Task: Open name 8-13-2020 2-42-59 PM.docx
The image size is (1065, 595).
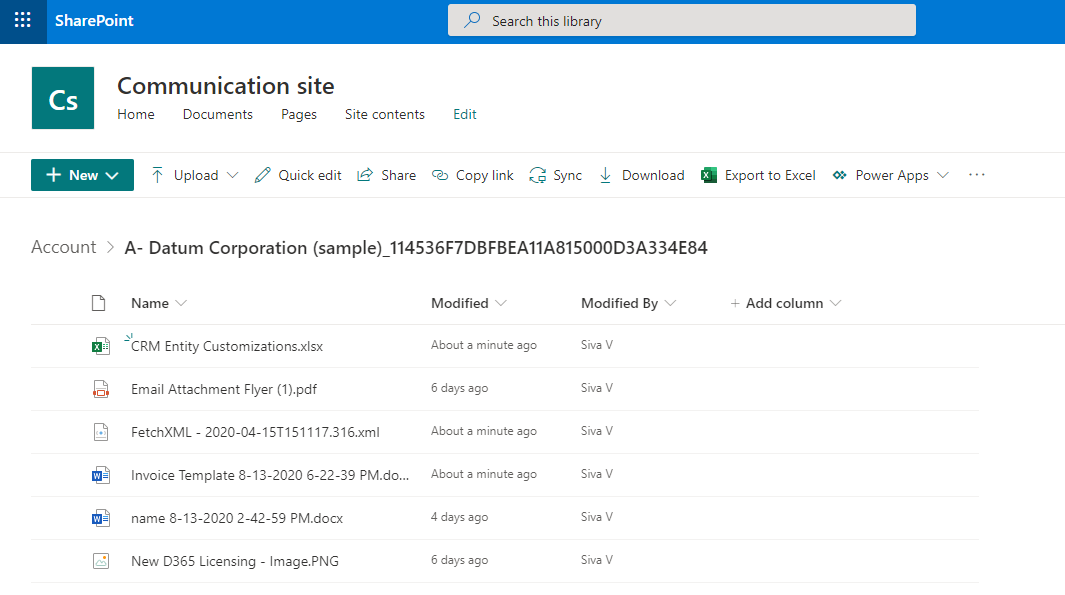Action: click(x=237, y=518)
